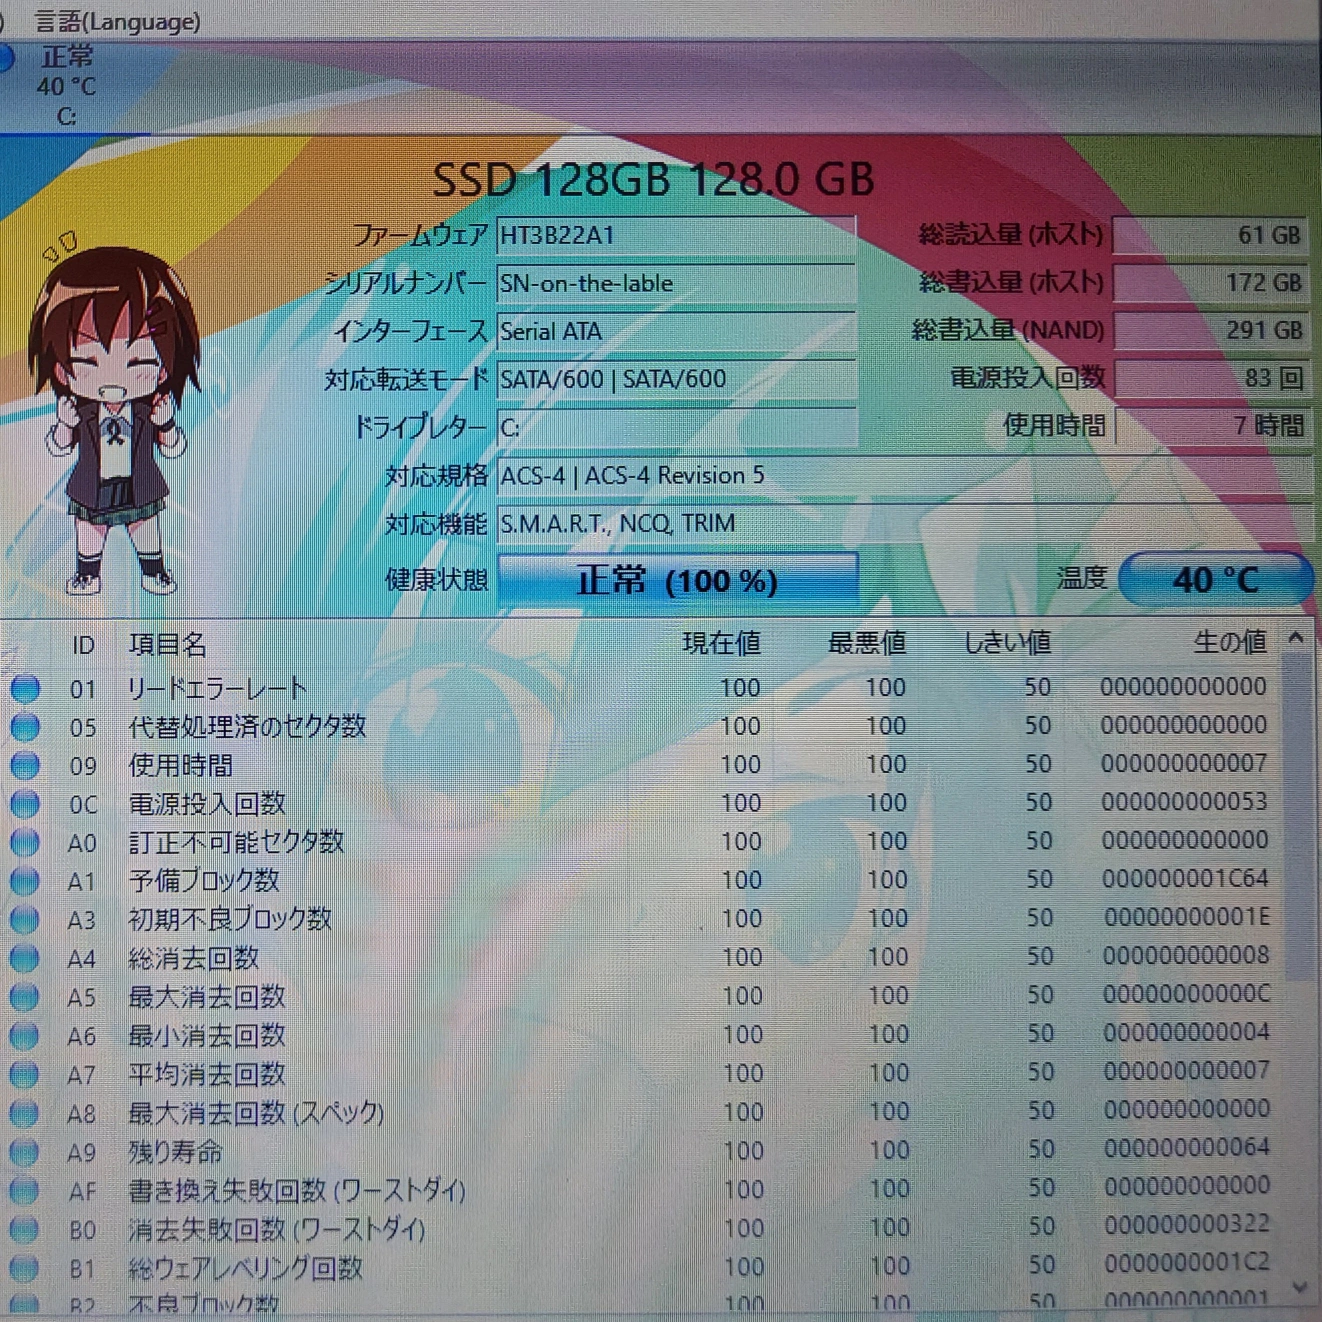Click the health status 正常 (100 %) button
The width and height of the screenshot is (1322, 1322).
[x=677, y=580]
